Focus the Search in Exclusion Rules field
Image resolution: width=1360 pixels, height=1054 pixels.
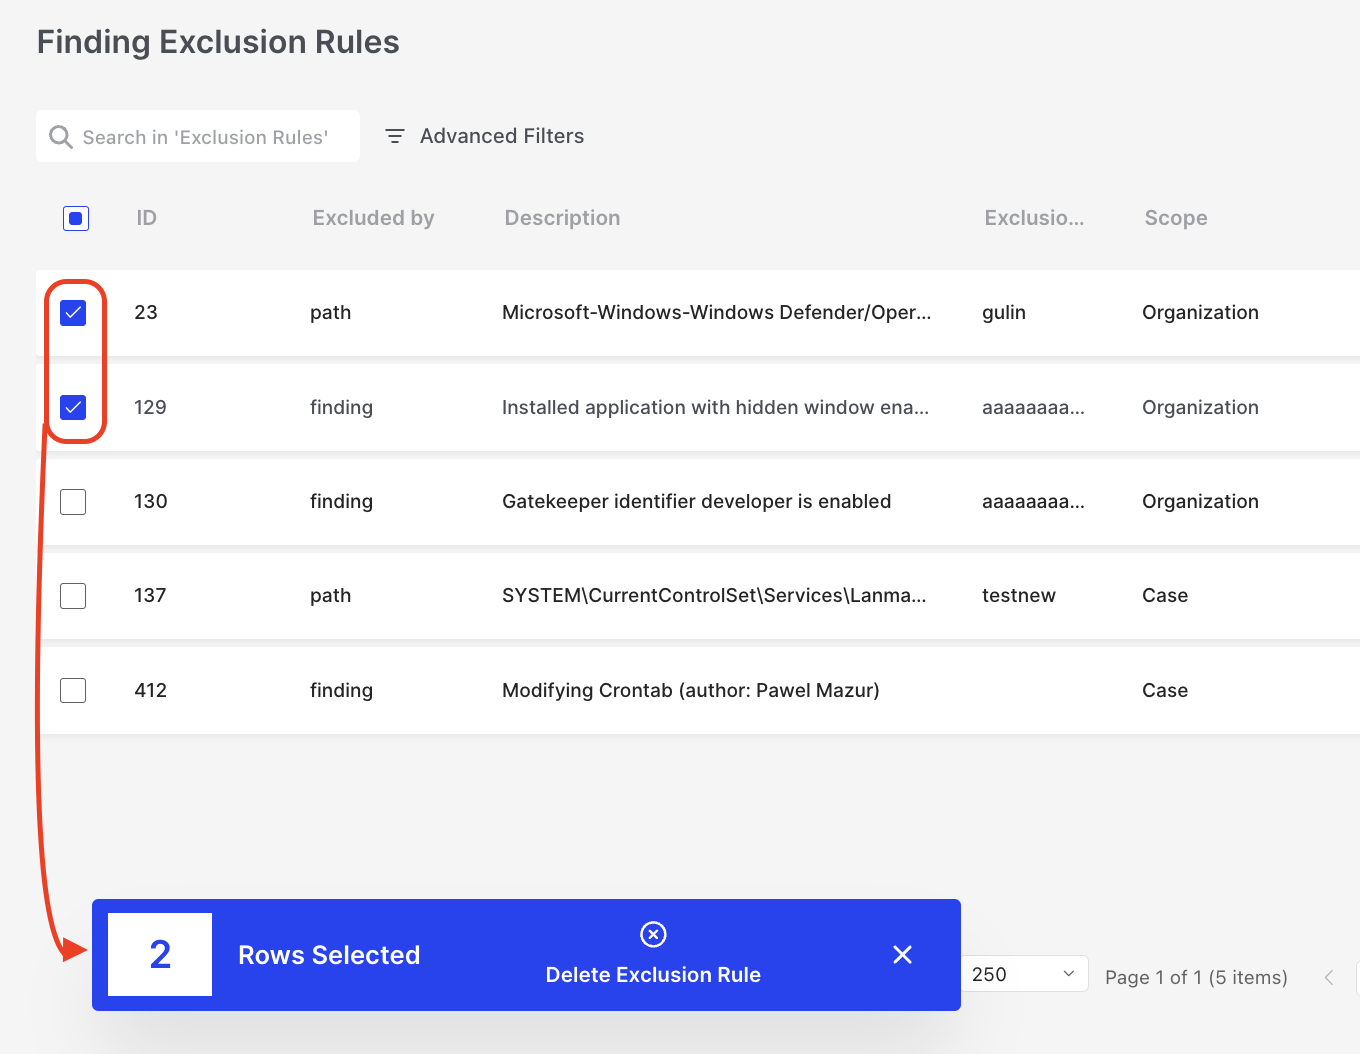click(x=205, y=137)
